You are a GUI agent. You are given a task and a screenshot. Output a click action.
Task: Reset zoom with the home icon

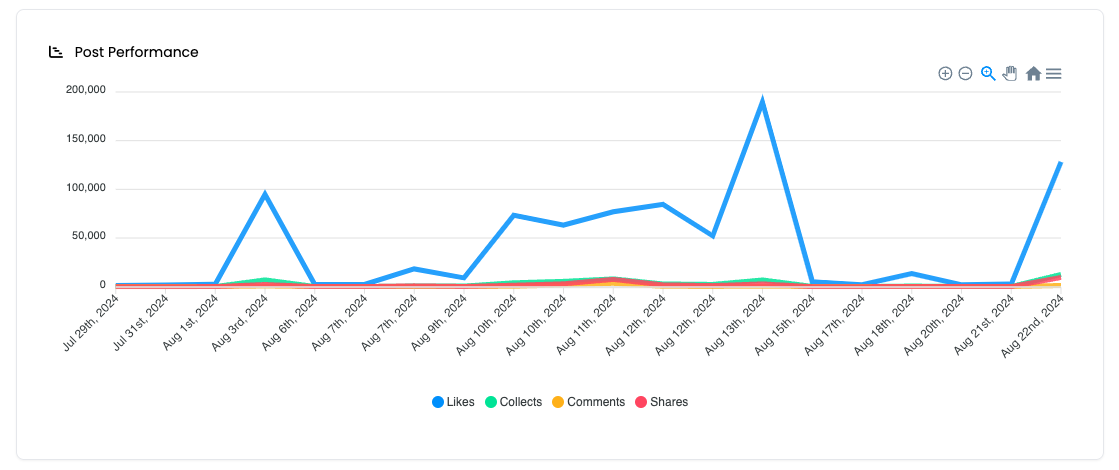click(x=1033, y=73)
